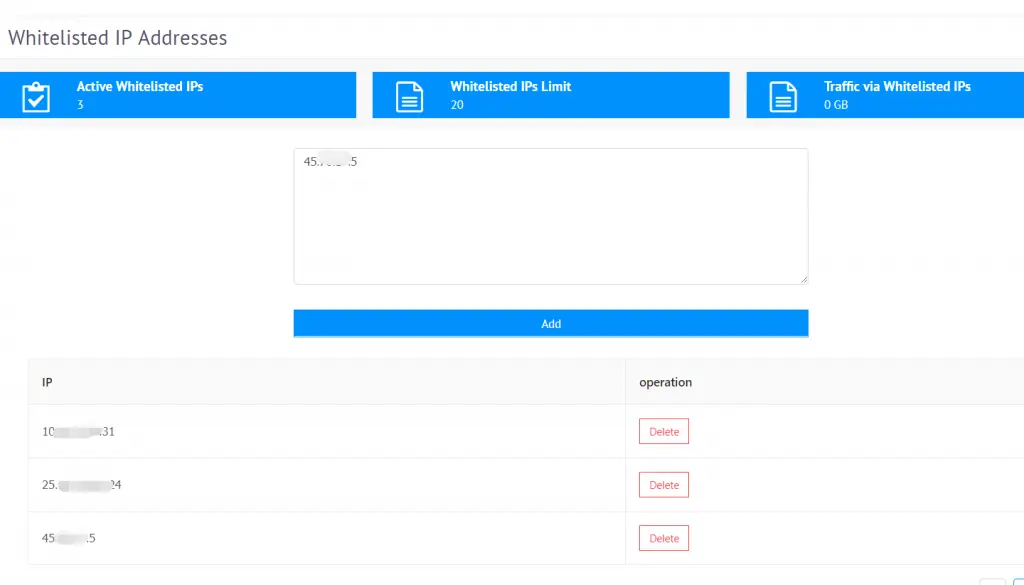Click the value 20 under Whitelisted IPs Limit
Image resolution: width=1024 pixels, height=585 pixels.
tap(457, 104)
